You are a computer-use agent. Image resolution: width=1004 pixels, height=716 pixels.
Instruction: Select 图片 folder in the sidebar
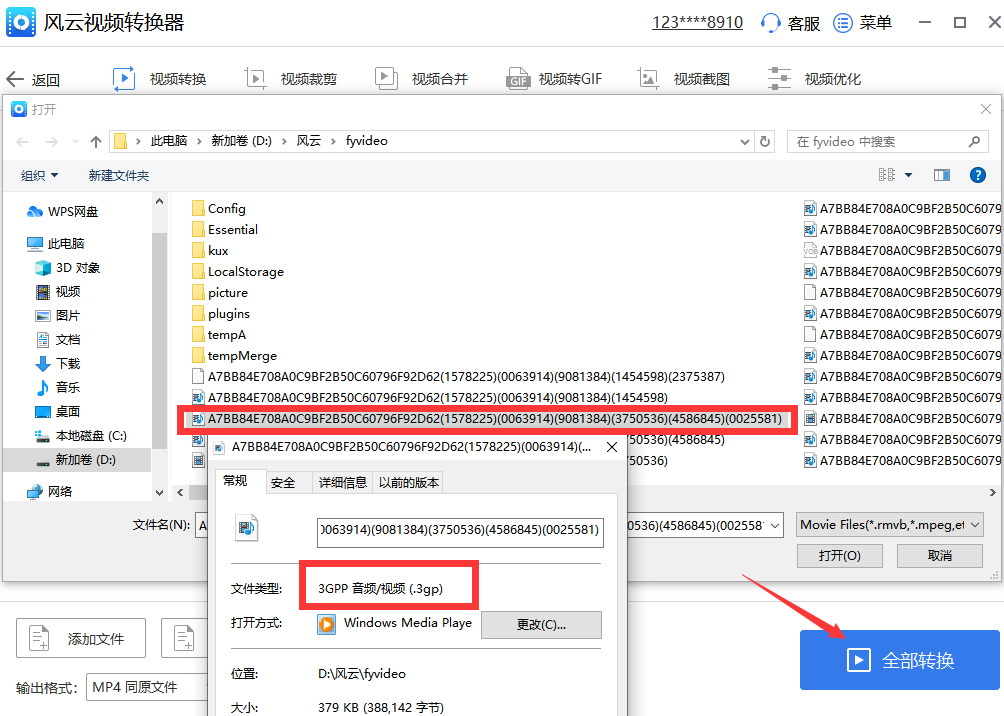pos(58,316)
